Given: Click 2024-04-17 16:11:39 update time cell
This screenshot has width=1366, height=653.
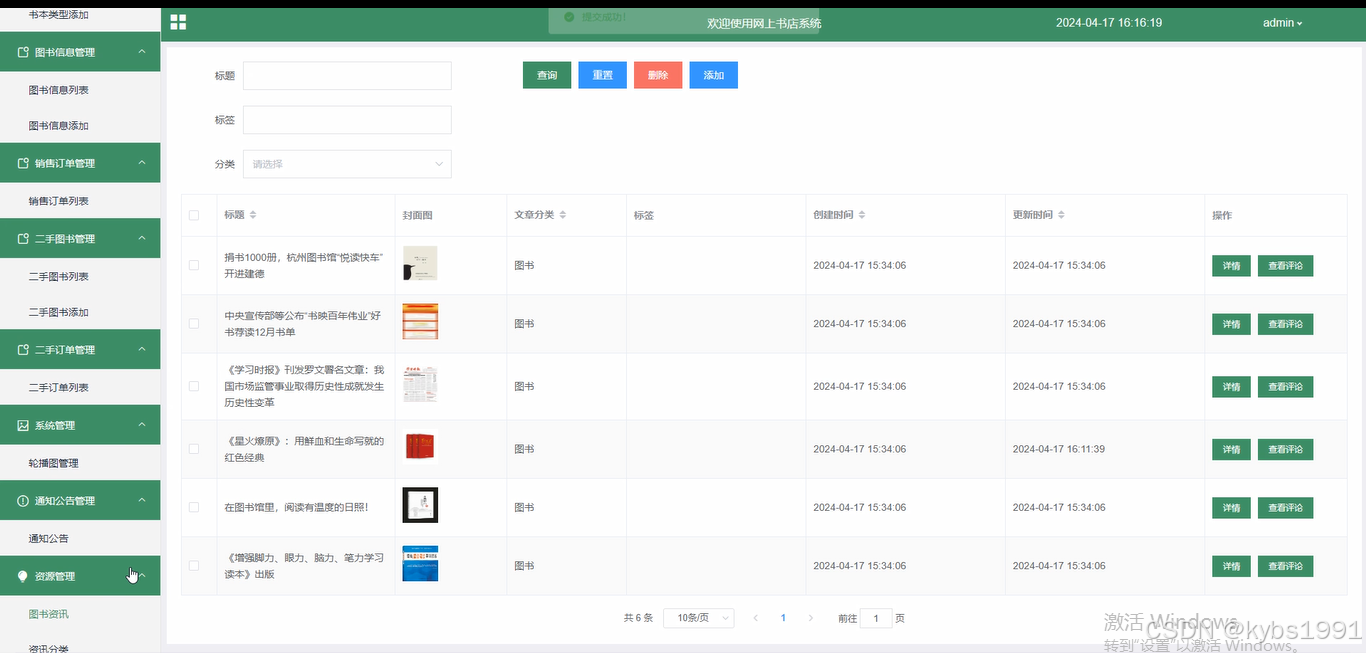Looking at the screenshot, I should coord(1059,449).
